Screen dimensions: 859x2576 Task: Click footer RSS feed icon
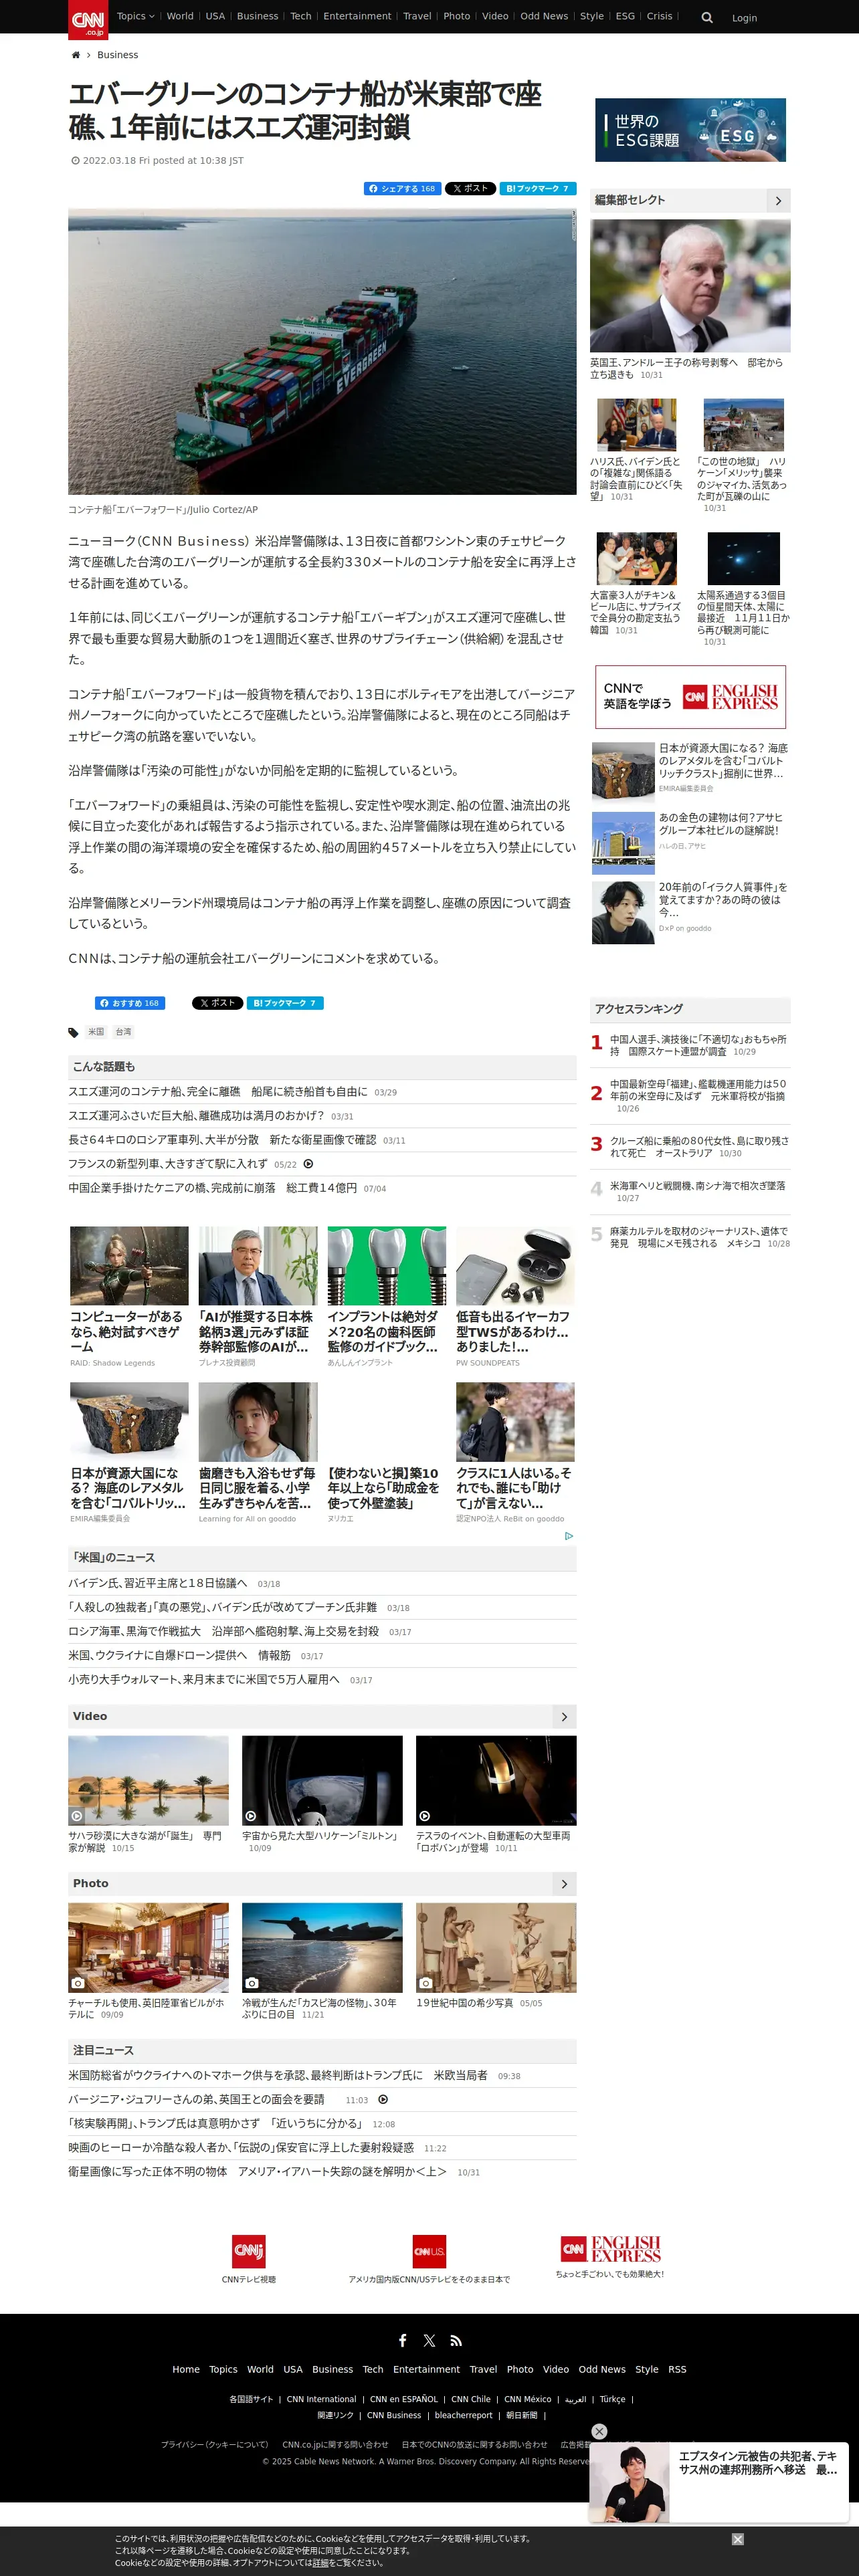pyautogui.click(x=456, y=2340)
